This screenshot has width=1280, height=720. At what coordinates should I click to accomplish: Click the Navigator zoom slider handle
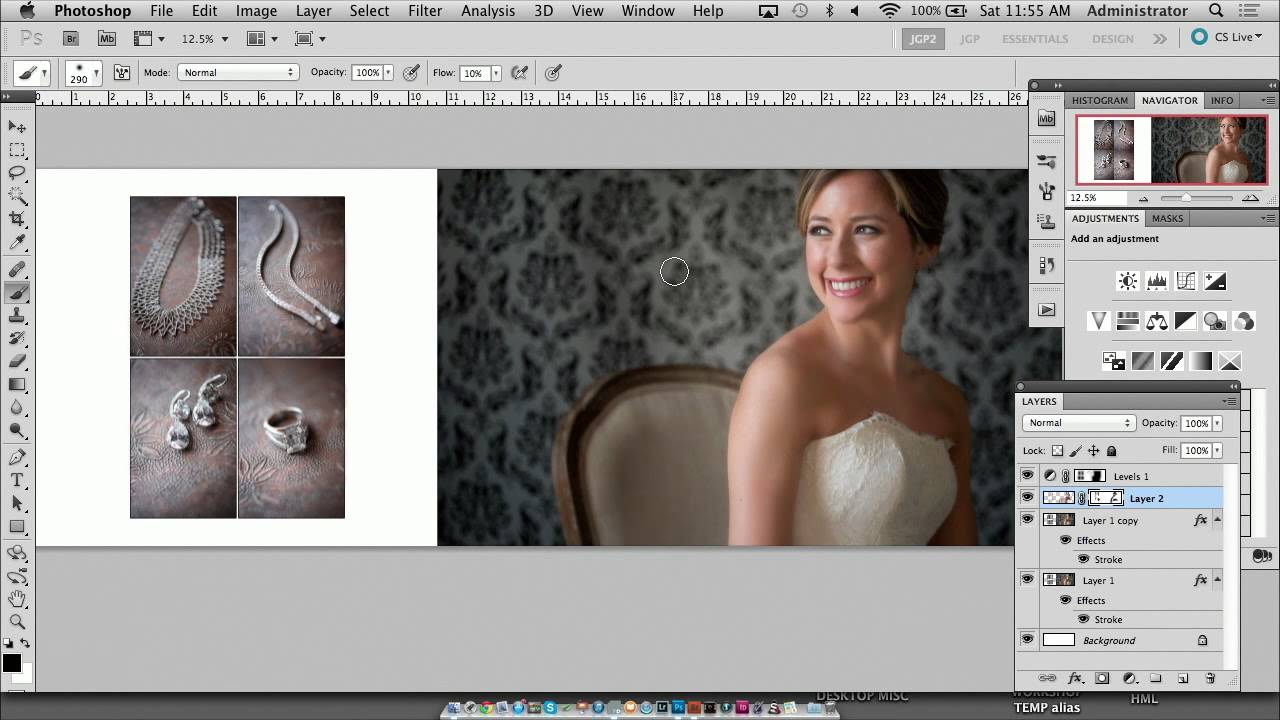(1186, 198)
